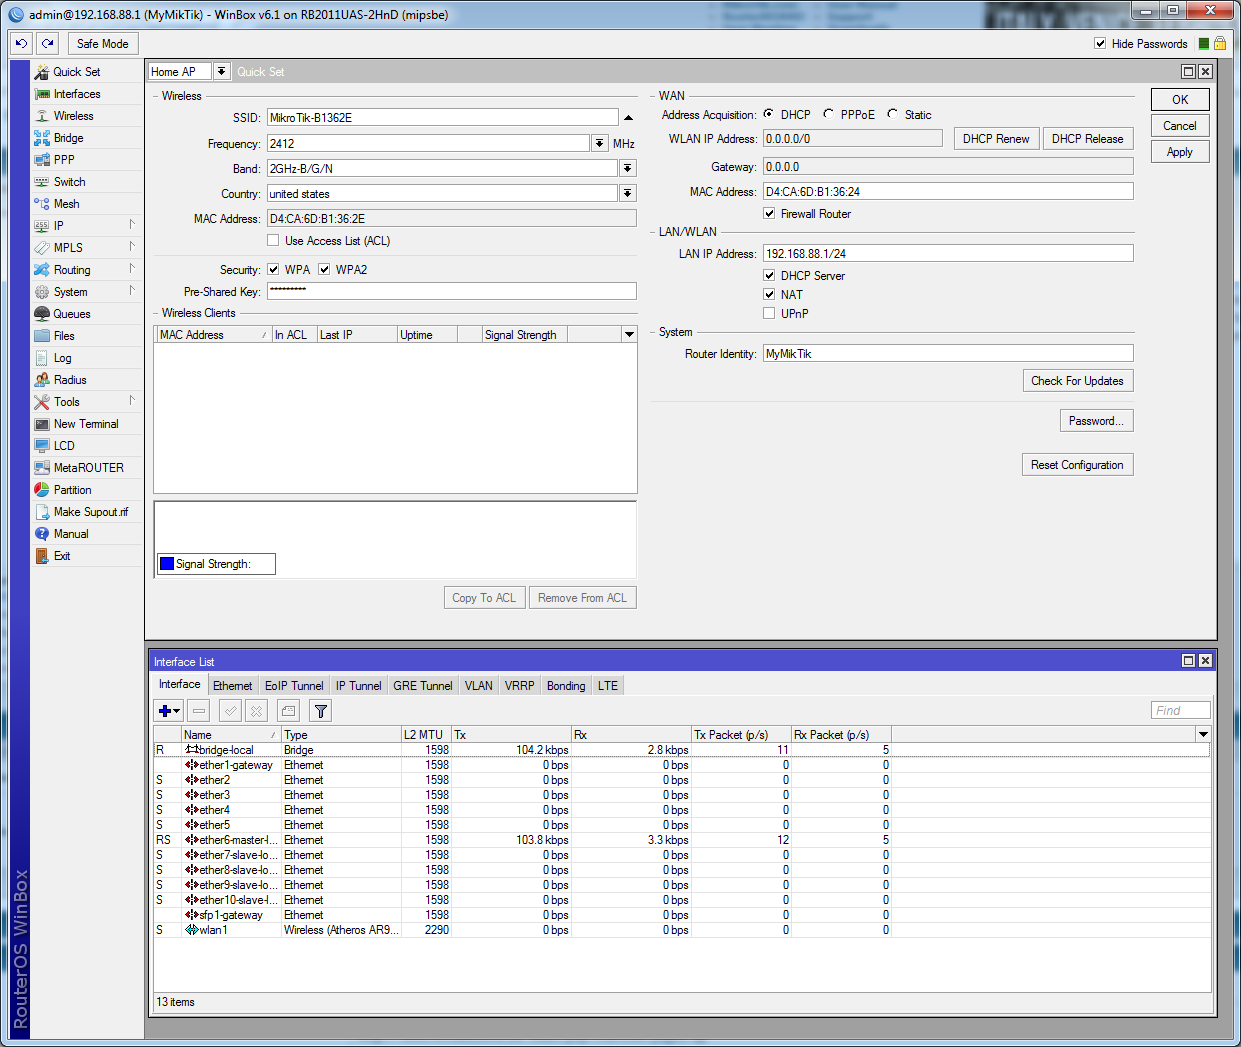
Task: Click the padlock icon at top right
Action: pos(1220,44)
